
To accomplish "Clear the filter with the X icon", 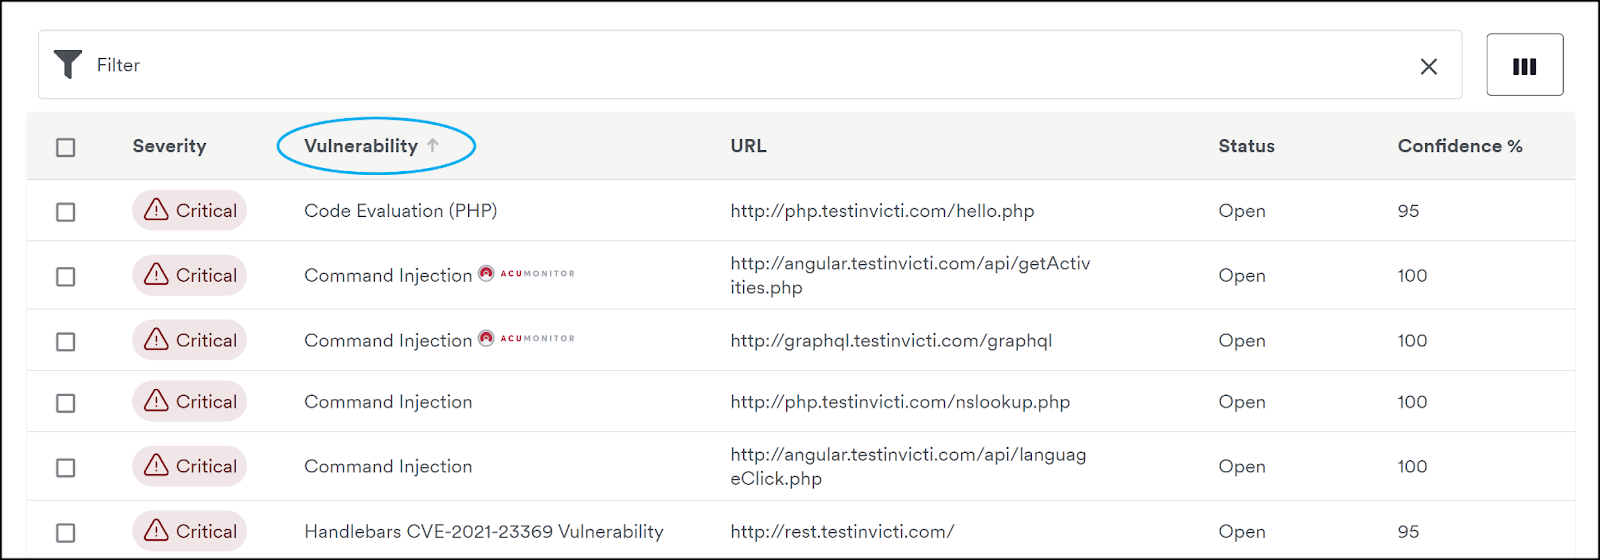I will [1429, 66].
